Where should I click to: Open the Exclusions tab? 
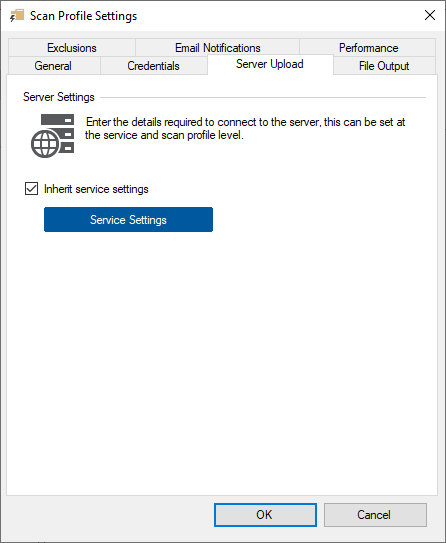(72, 47)
